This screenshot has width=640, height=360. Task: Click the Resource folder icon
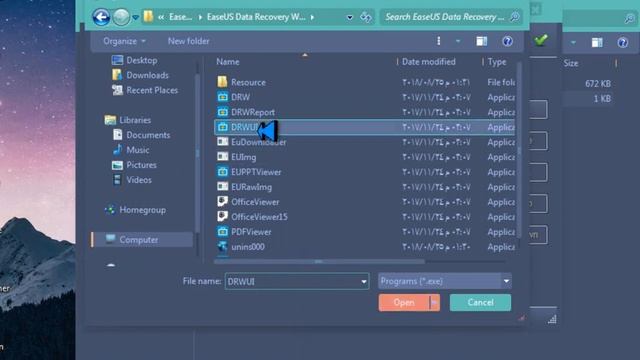(x=222, y=82)
